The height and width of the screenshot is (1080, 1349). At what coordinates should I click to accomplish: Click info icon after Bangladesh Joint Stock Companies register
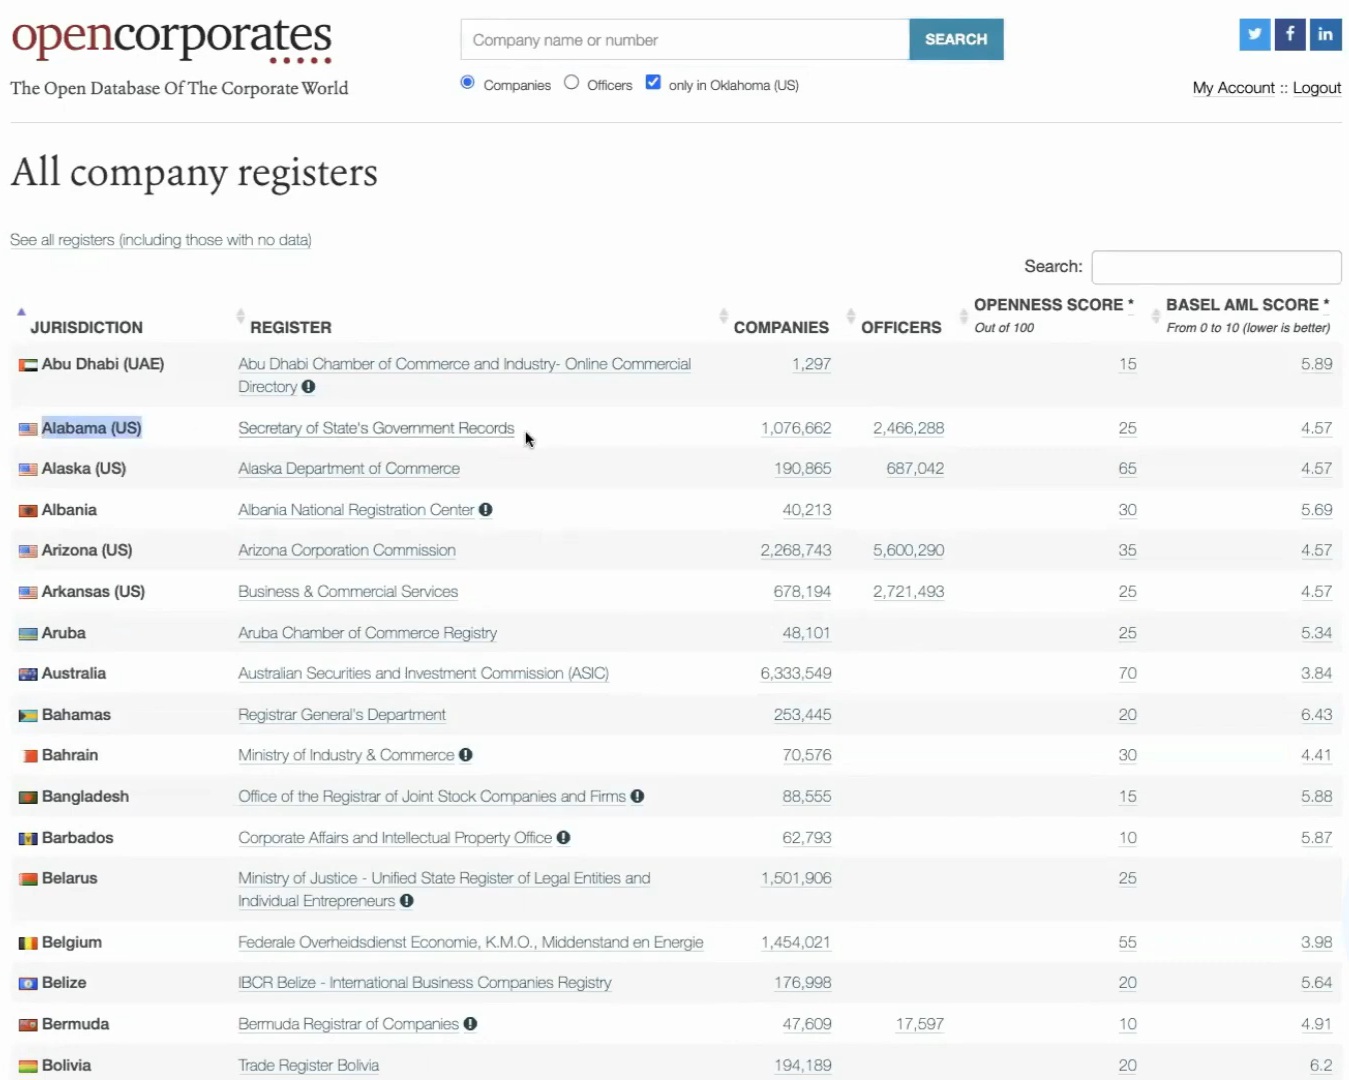(637, 796)
